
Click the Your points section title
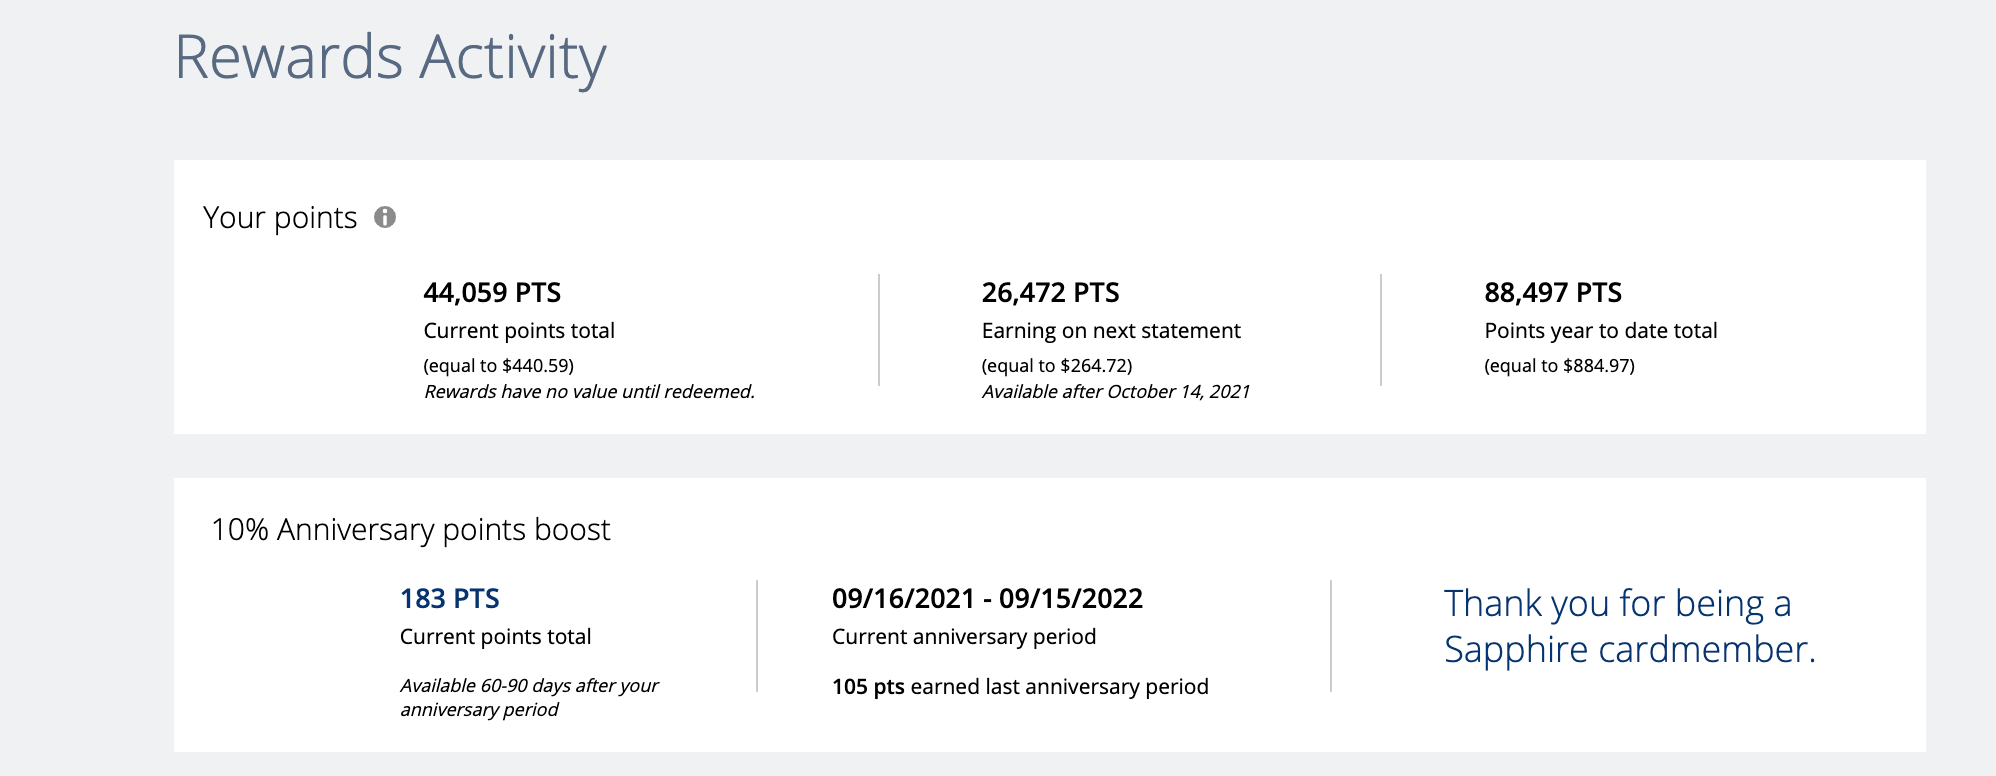point(280,218)
